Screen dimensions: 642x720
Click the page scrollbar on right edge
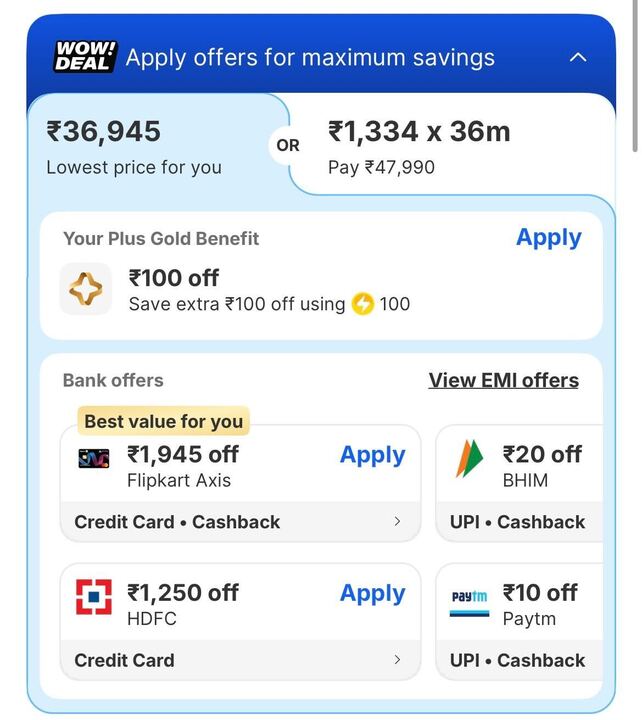point(634,80)
